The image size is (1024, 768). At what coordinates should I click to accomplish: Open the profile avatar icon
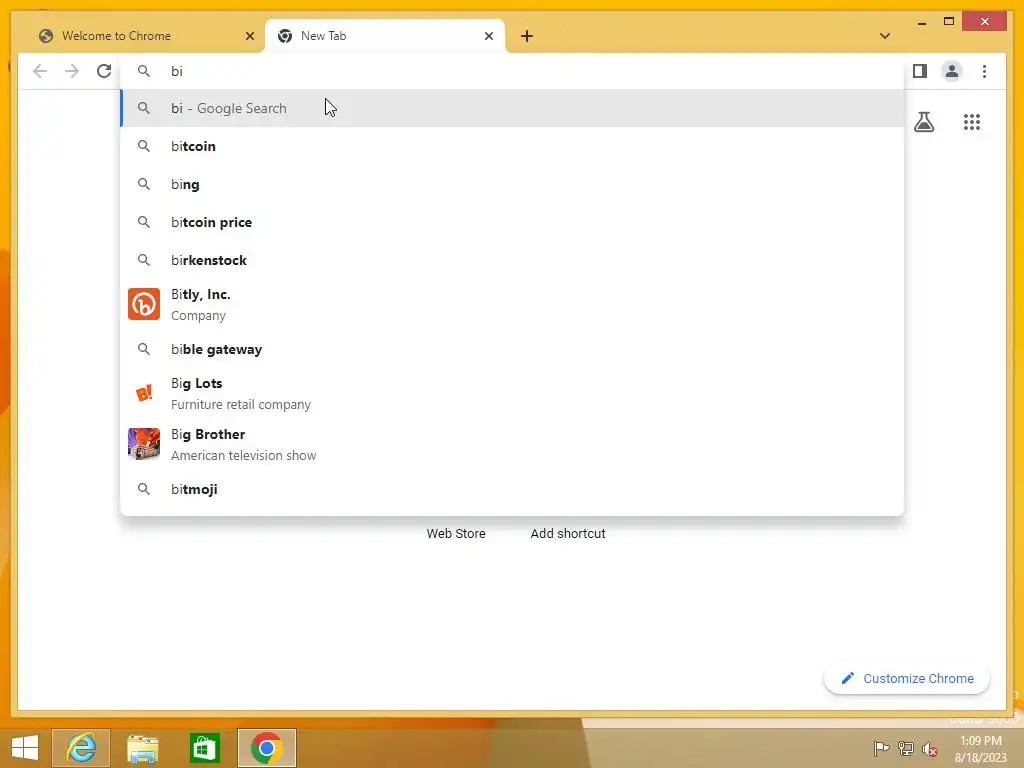(x=952, y=71)
